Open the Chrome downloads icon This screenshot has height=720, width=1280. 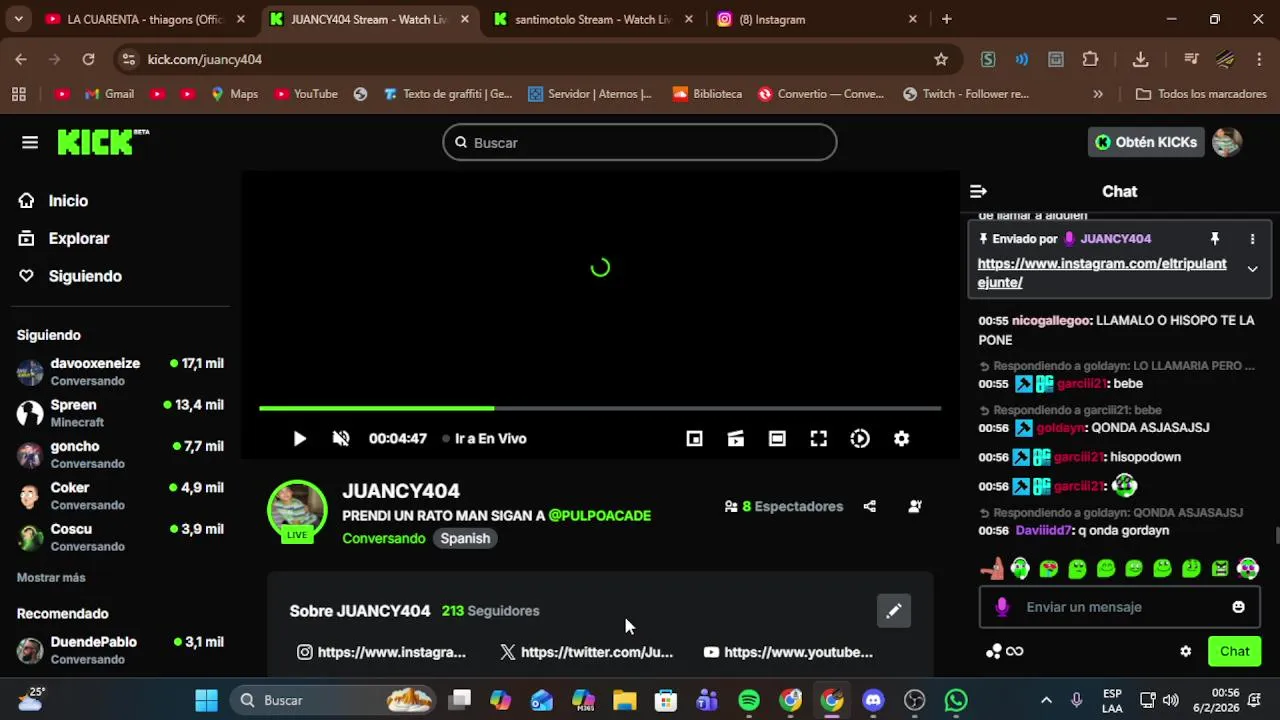point(1140,59)
